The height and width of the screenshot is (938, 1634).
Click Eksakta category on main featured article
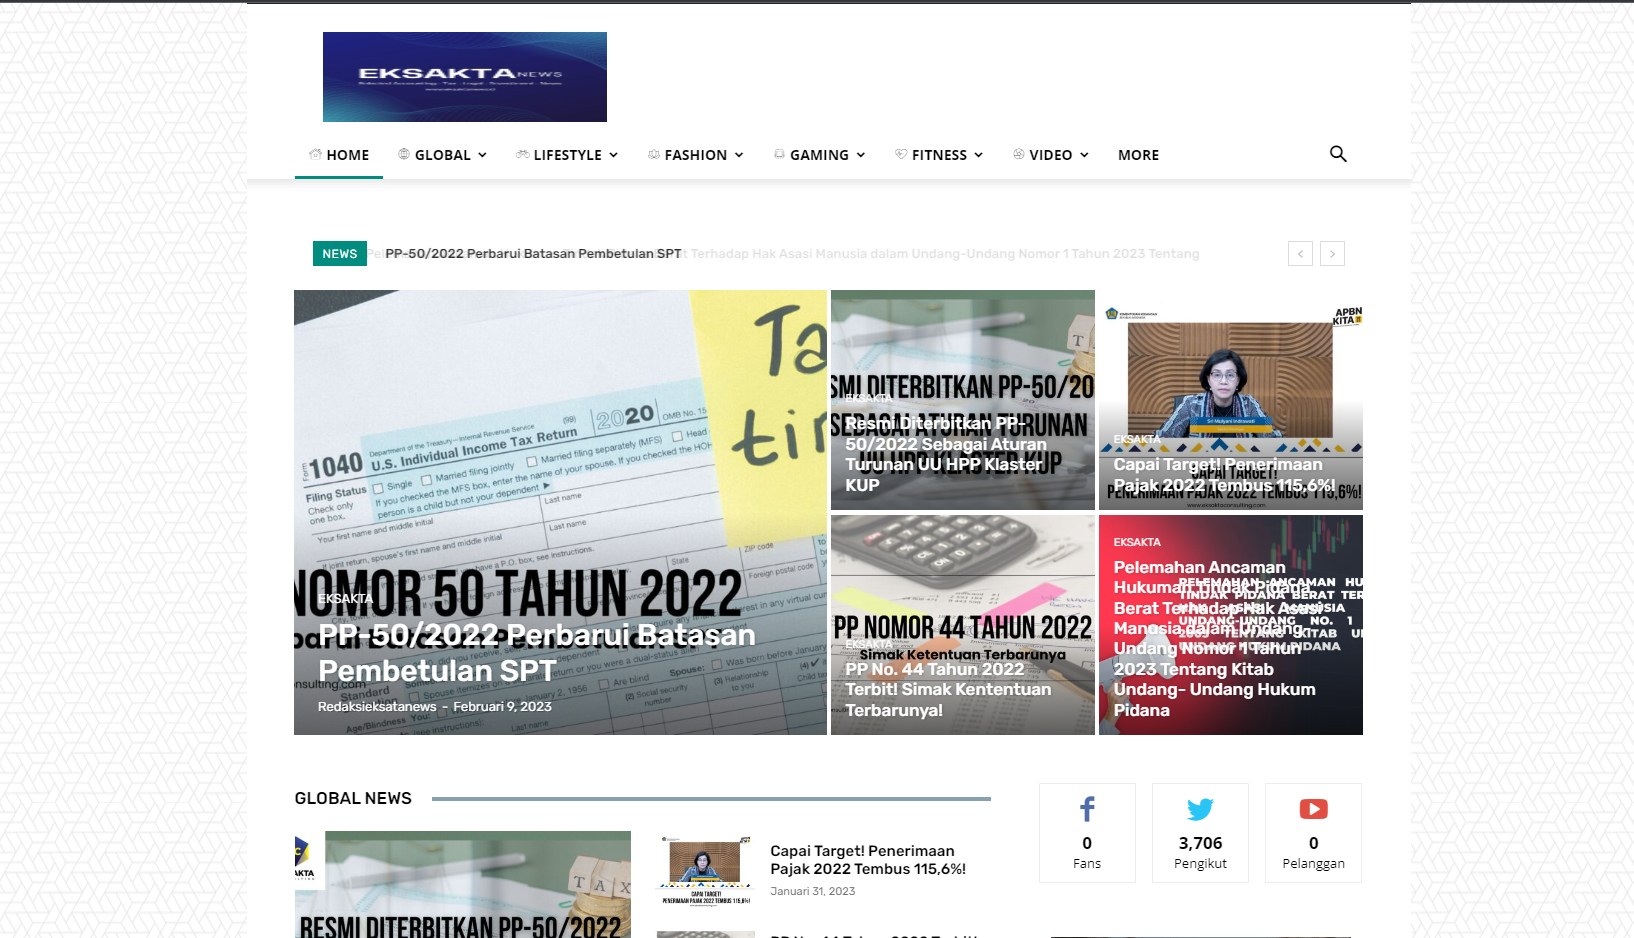345,598
